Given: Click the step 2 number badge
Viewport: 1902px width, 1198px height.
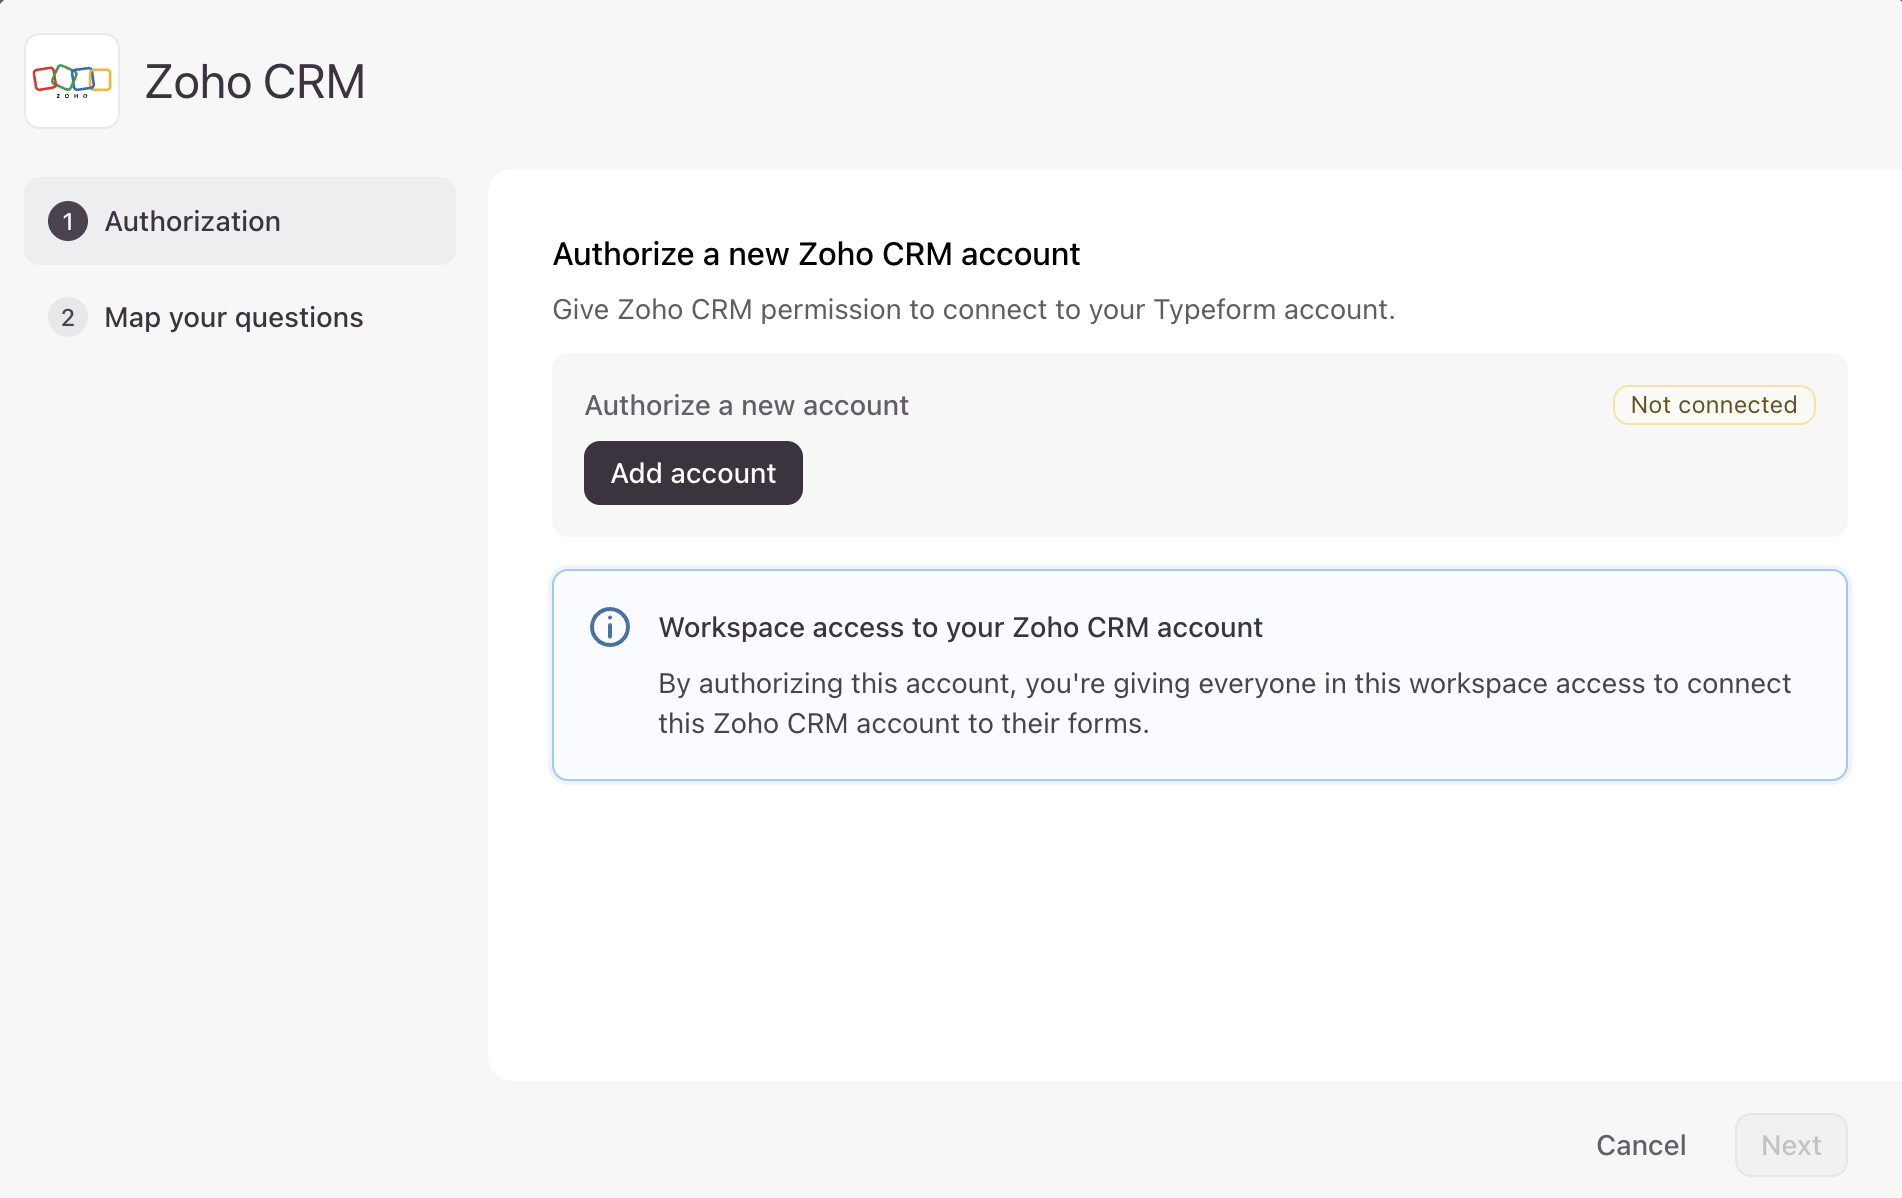Looking at the screenshot, I should pos(68,317).
